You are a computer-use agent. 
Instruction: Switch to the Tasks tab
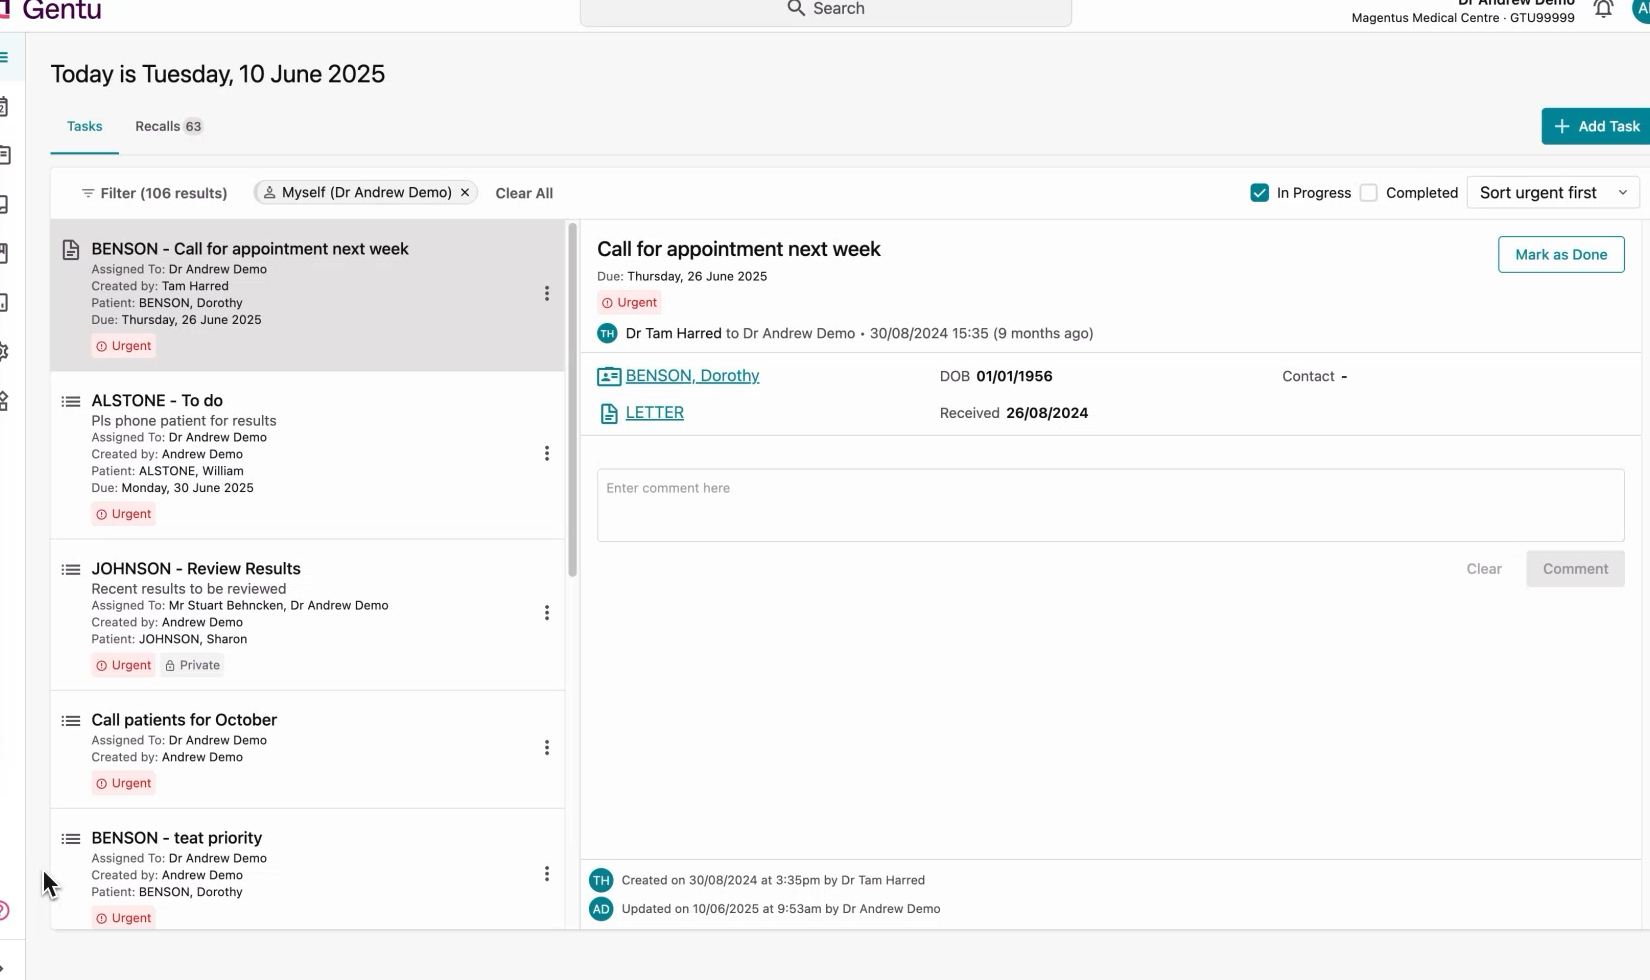85,126
